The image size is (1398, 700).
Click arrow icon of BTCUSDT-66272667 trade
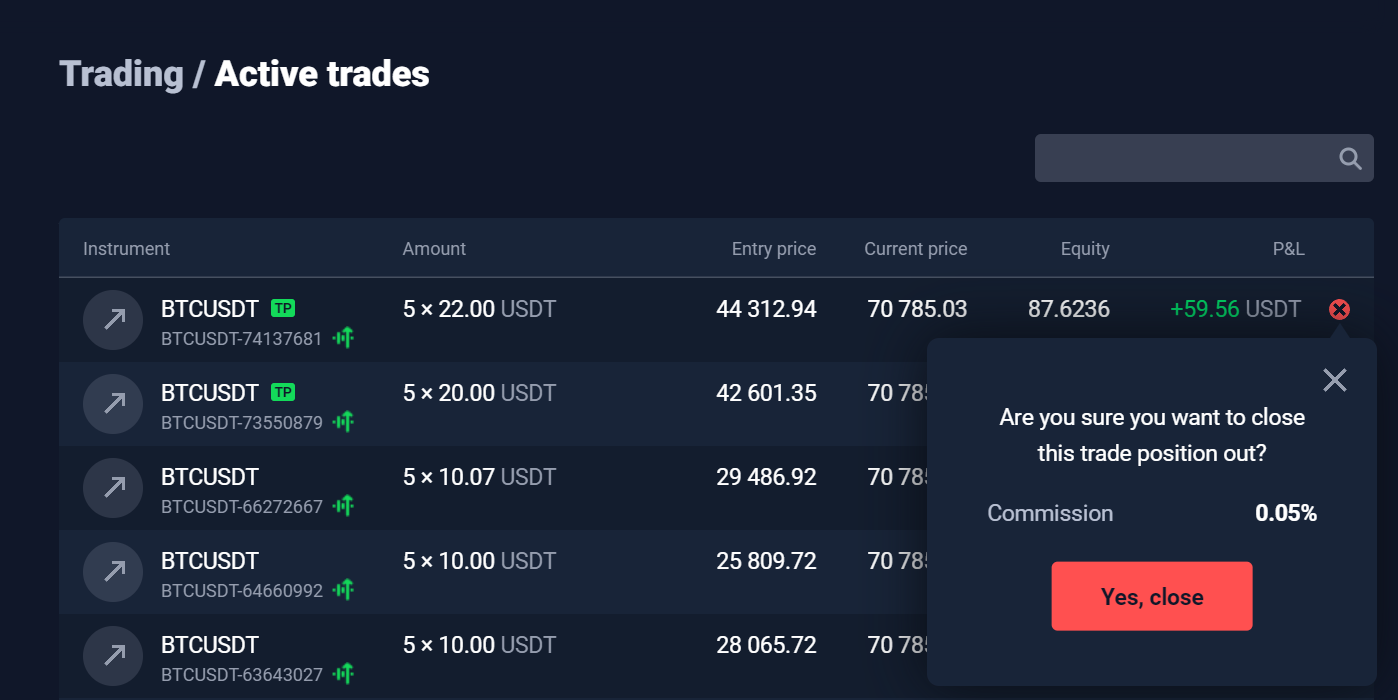click(114, 488)
